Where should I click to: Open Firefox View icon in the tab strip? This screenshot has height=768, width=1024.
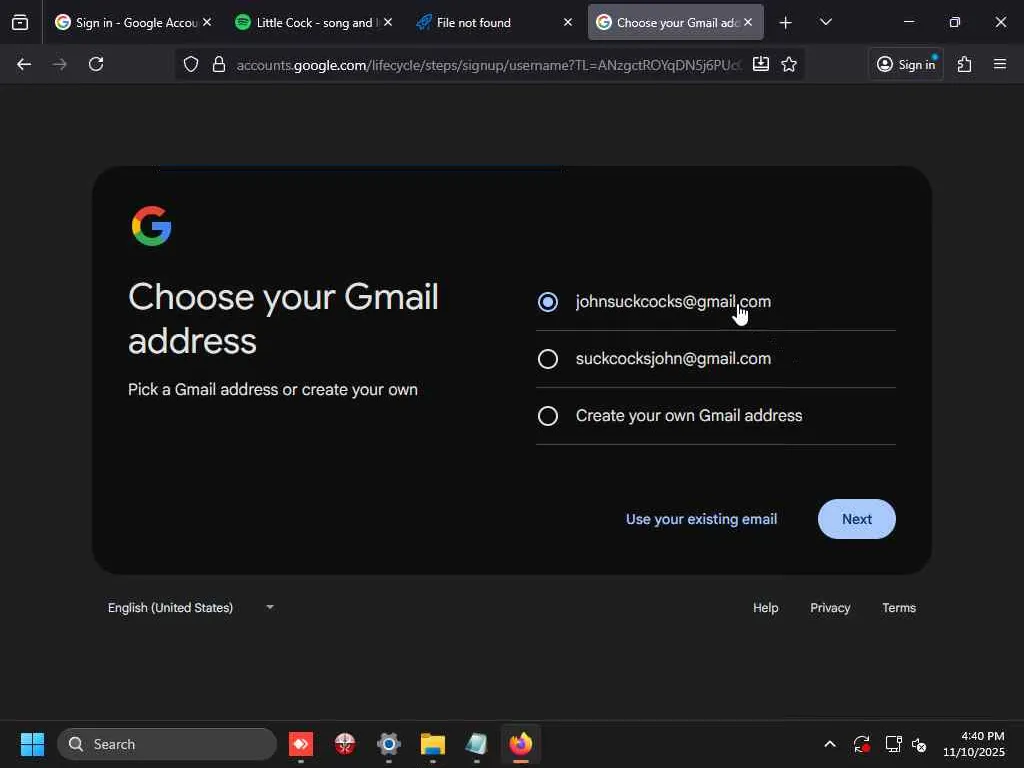click(x=20, y=23)
